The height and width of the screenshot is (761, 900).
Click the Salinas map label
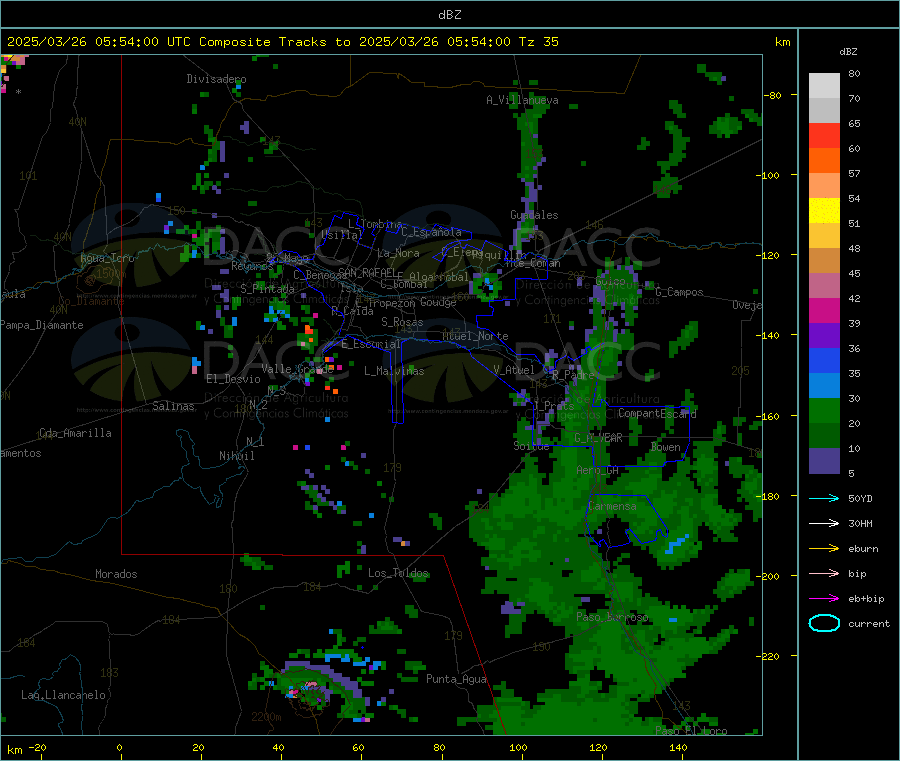(173, 406)
